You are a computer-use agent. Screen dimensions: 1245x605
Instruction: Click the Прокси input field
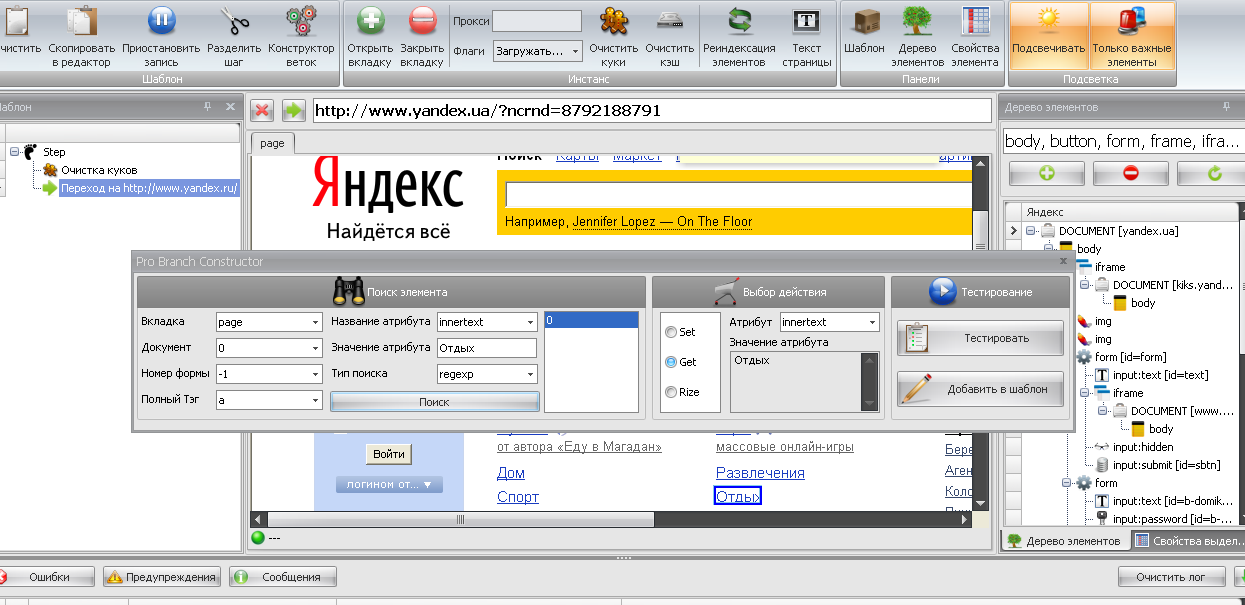click(537, 21)
